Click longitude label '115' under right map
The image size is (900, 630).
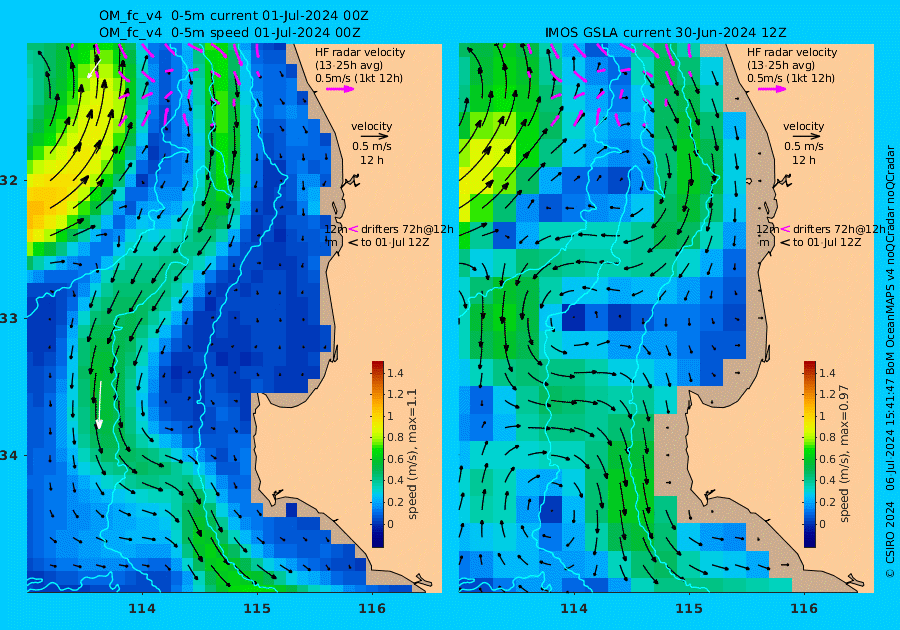coord(689,609)
